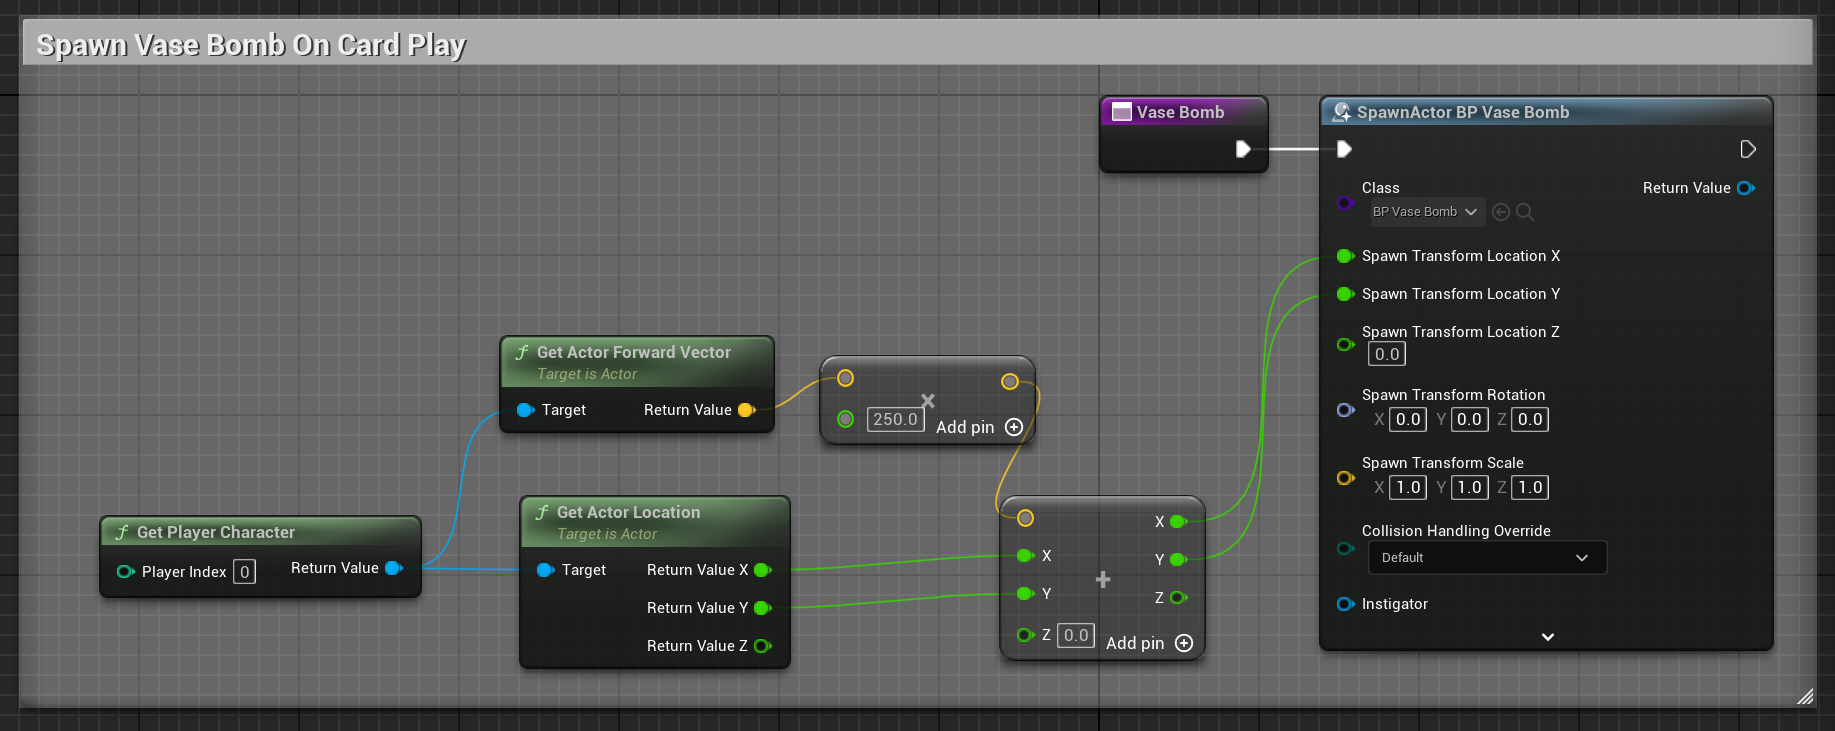Click the add node Z input pin
This screenshot has height=731, width=1835.
click(1025, 635)
